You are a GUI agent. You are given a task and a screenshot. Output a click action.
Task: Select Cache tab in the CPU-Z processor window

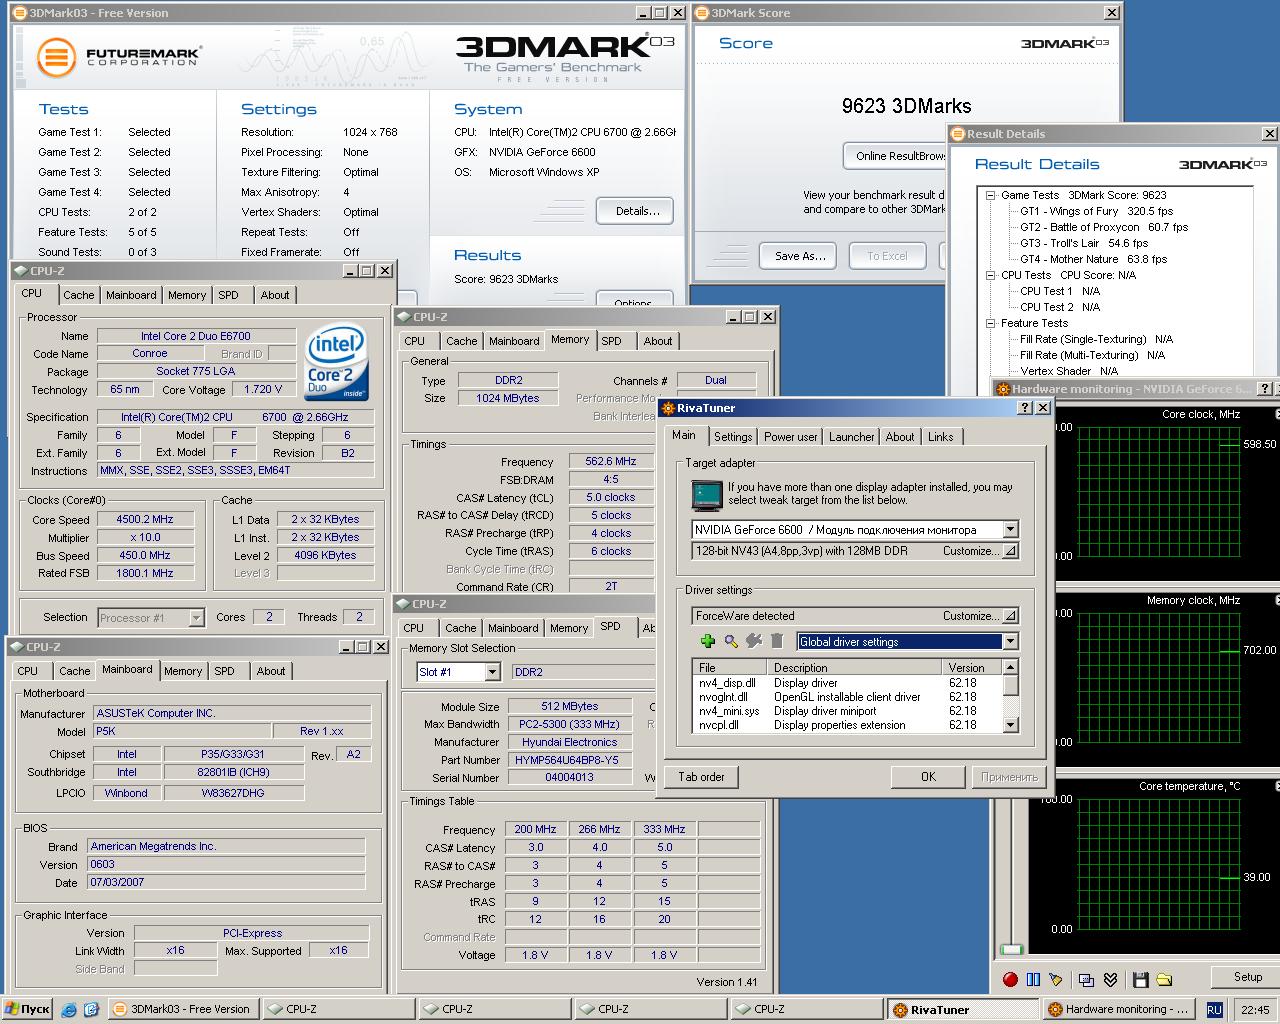point(79,295)
